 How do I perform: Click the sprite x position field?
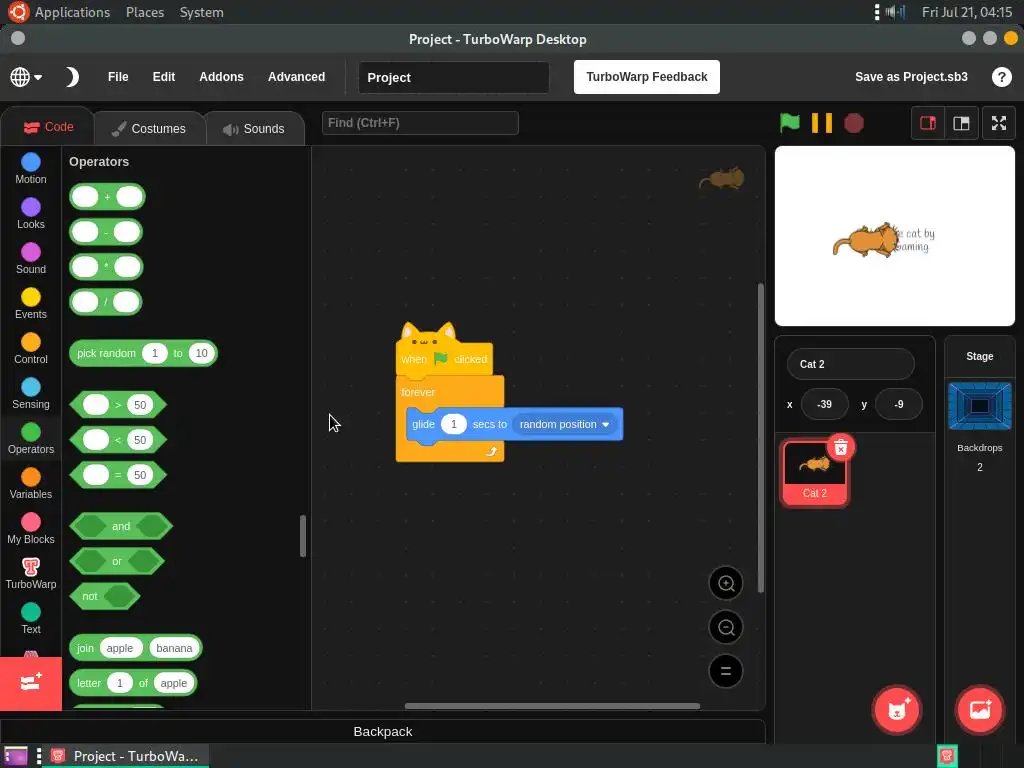tap(824, 404)
